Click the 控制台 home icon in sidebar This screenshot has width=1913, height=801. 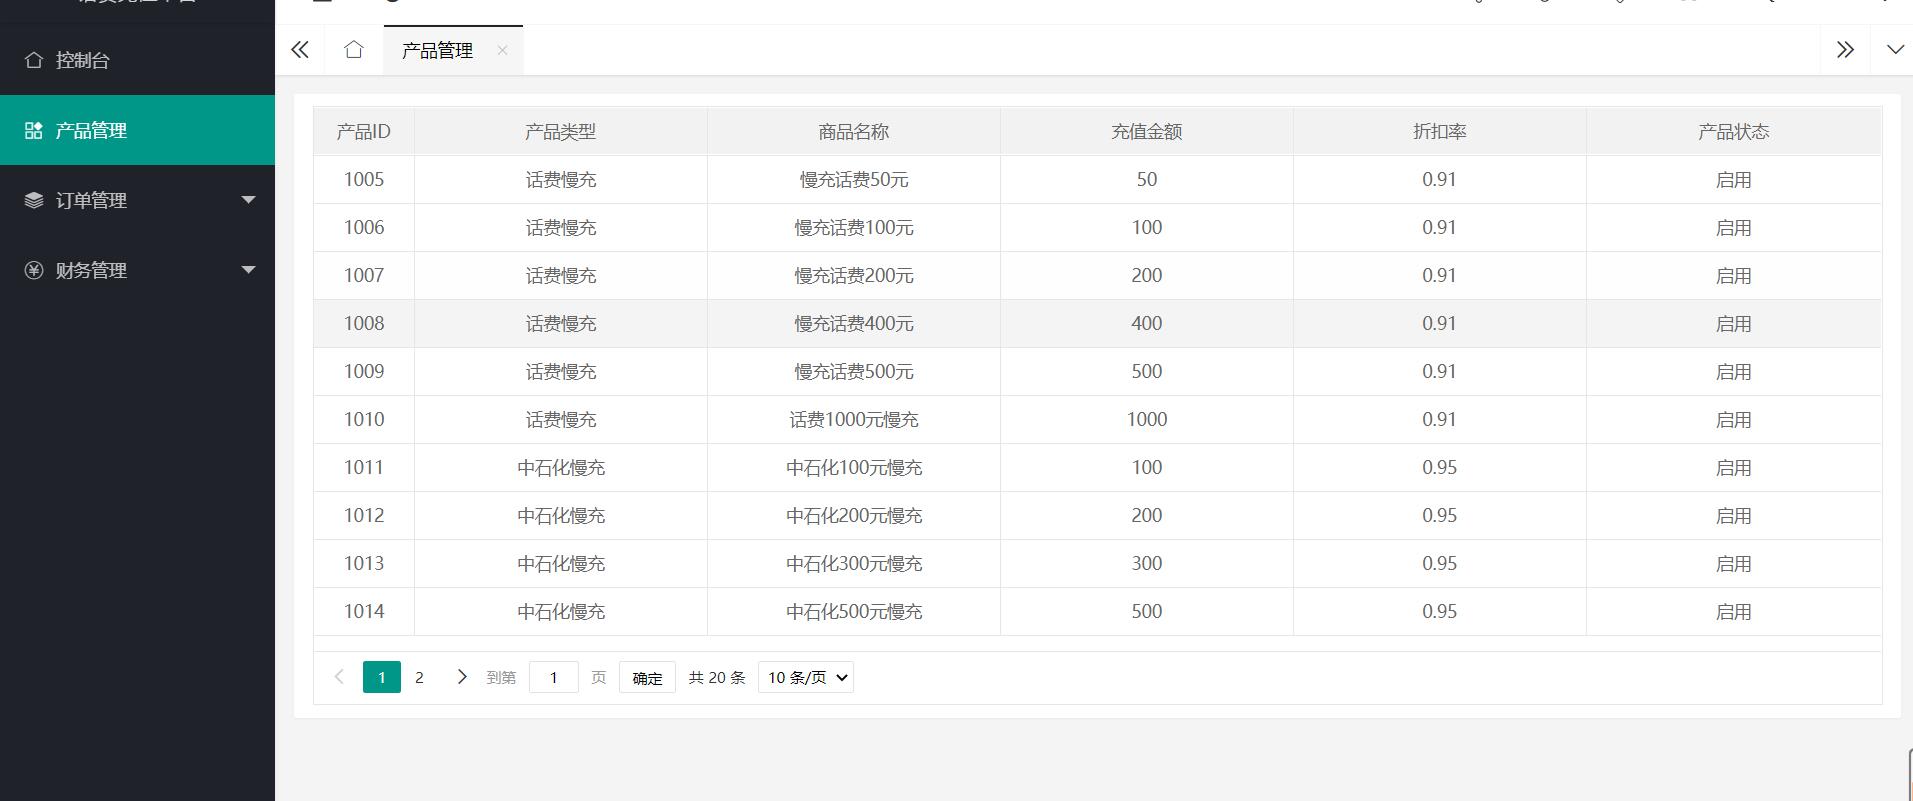tap(34, 60)
